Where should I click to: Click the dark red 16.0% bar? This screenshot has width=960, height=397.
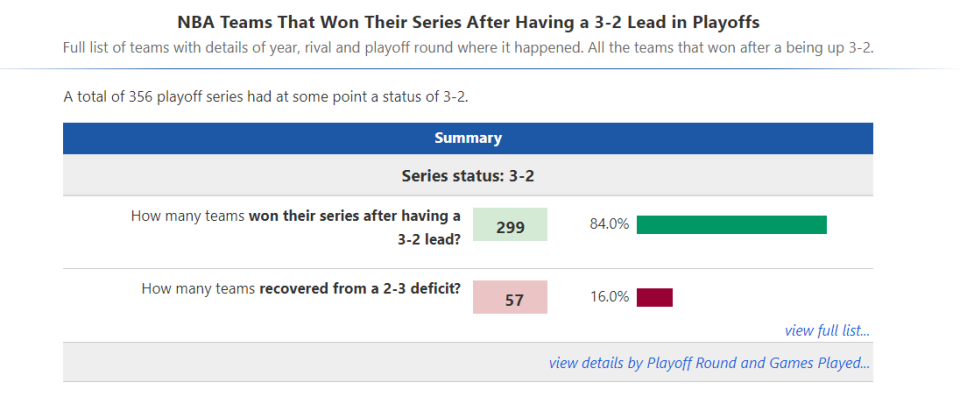pyautogui.click(x=654, y=297)
